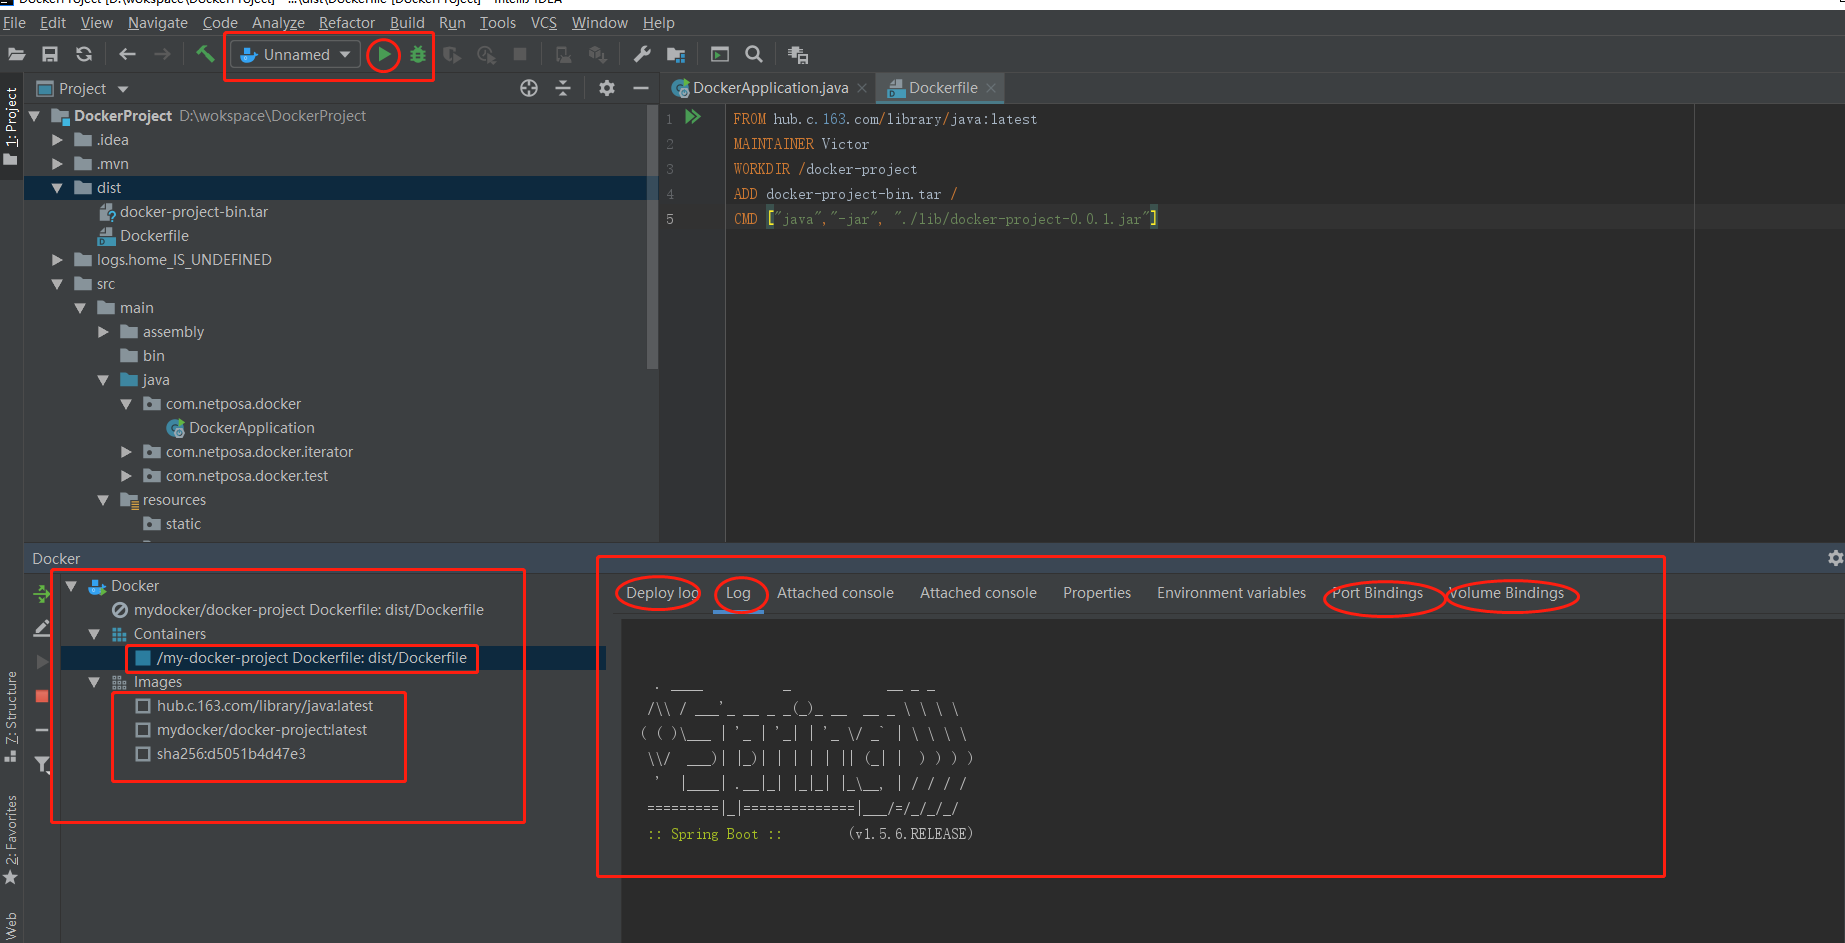Click the locate-in-project crosshair icon
1845x943 pixels.
[x=529, y=88]
